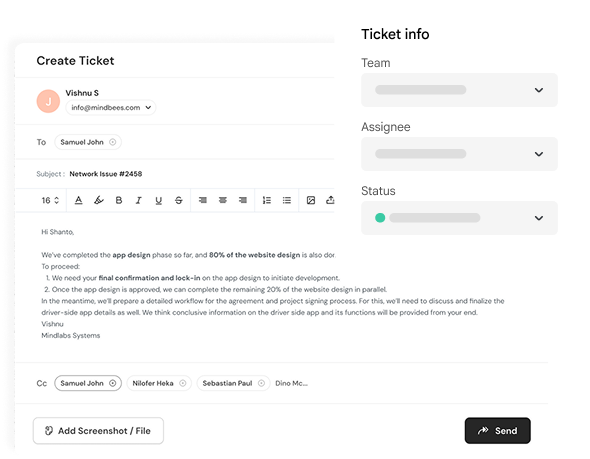Insert a bulleted list
590x459 pixels.
click(x=287, y=200)
